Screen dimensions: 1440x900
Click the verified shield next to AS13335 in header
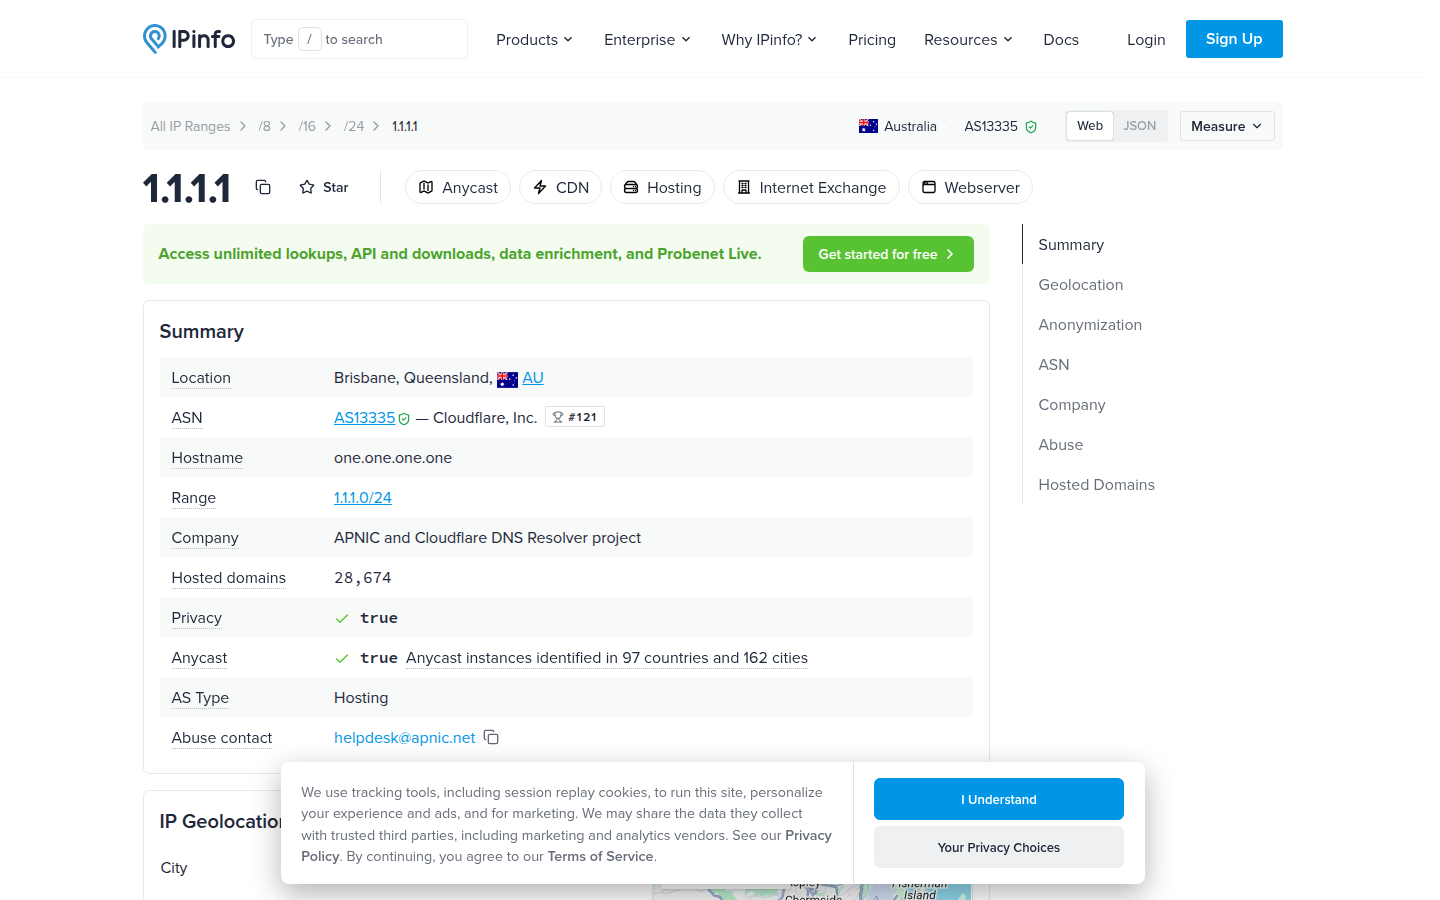pyautogui.click(x=1031, y=127)
